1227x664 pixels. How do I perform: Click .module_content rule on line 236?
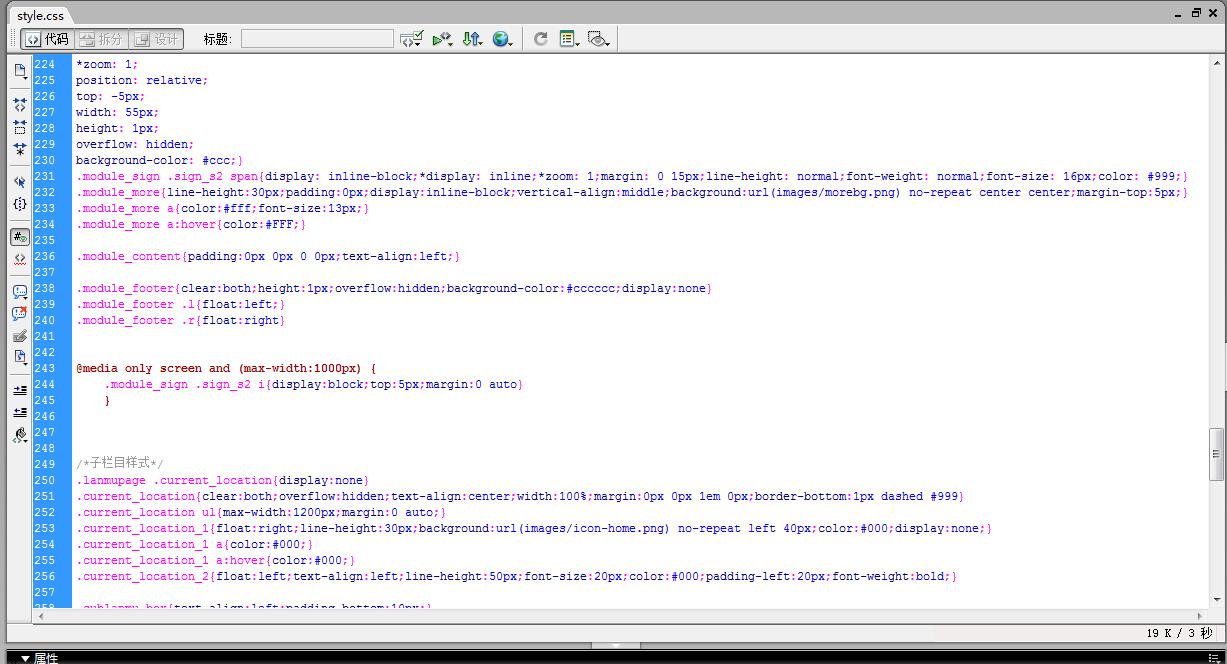[268, 256]
